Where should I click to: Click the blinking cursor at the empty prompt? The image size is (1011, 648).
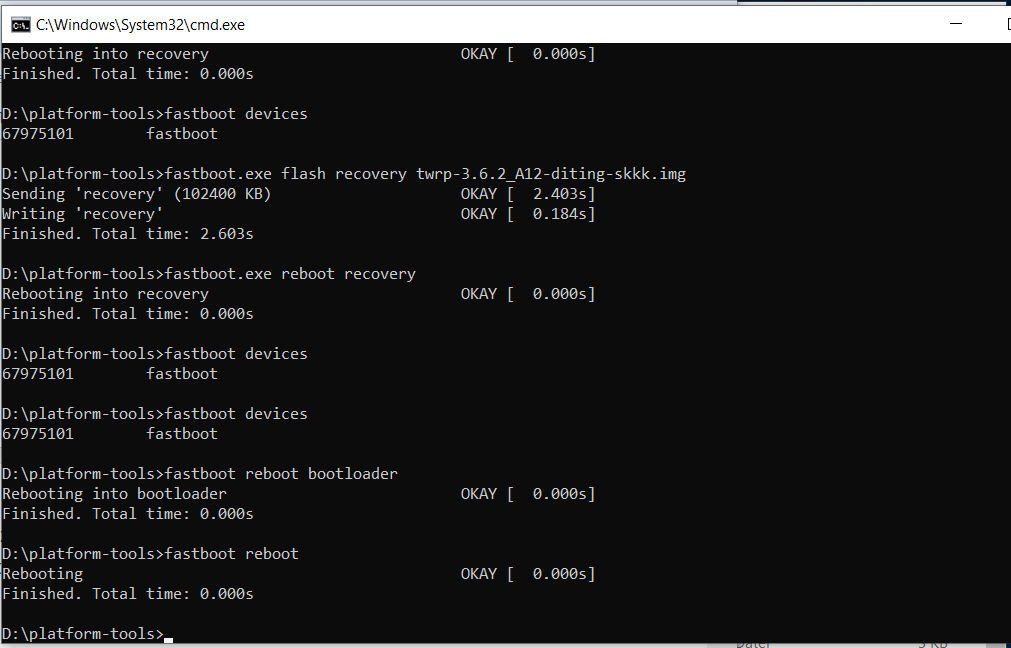[168, 635]
